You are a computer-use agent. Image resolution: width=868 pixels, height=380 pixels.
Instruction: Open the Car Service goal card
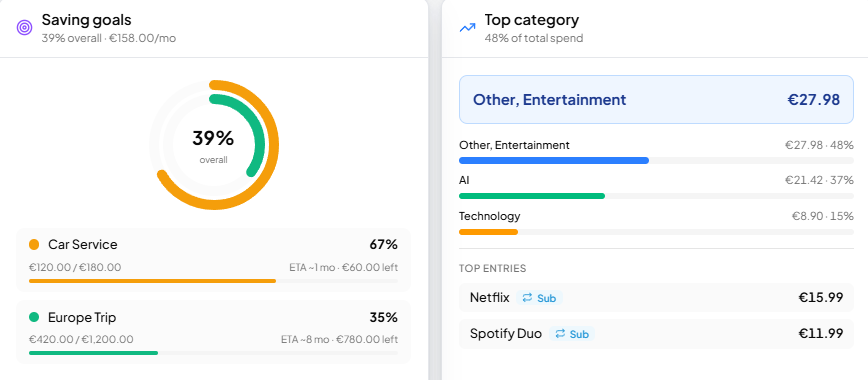213,260
